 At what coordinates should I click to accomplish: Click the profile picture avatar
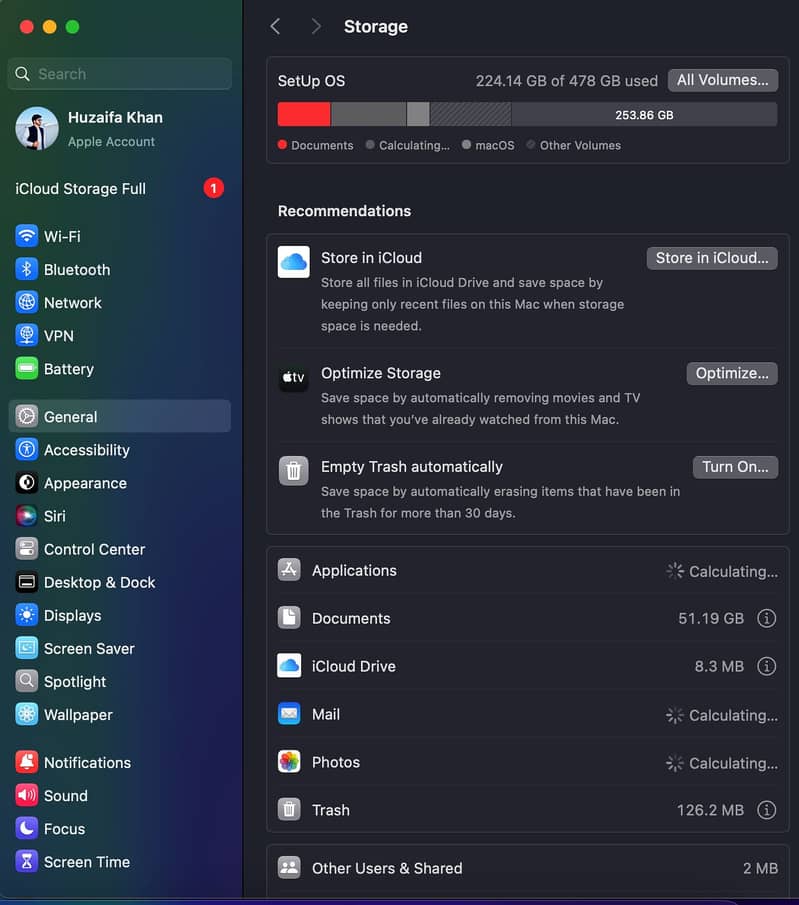pos(37,129)
